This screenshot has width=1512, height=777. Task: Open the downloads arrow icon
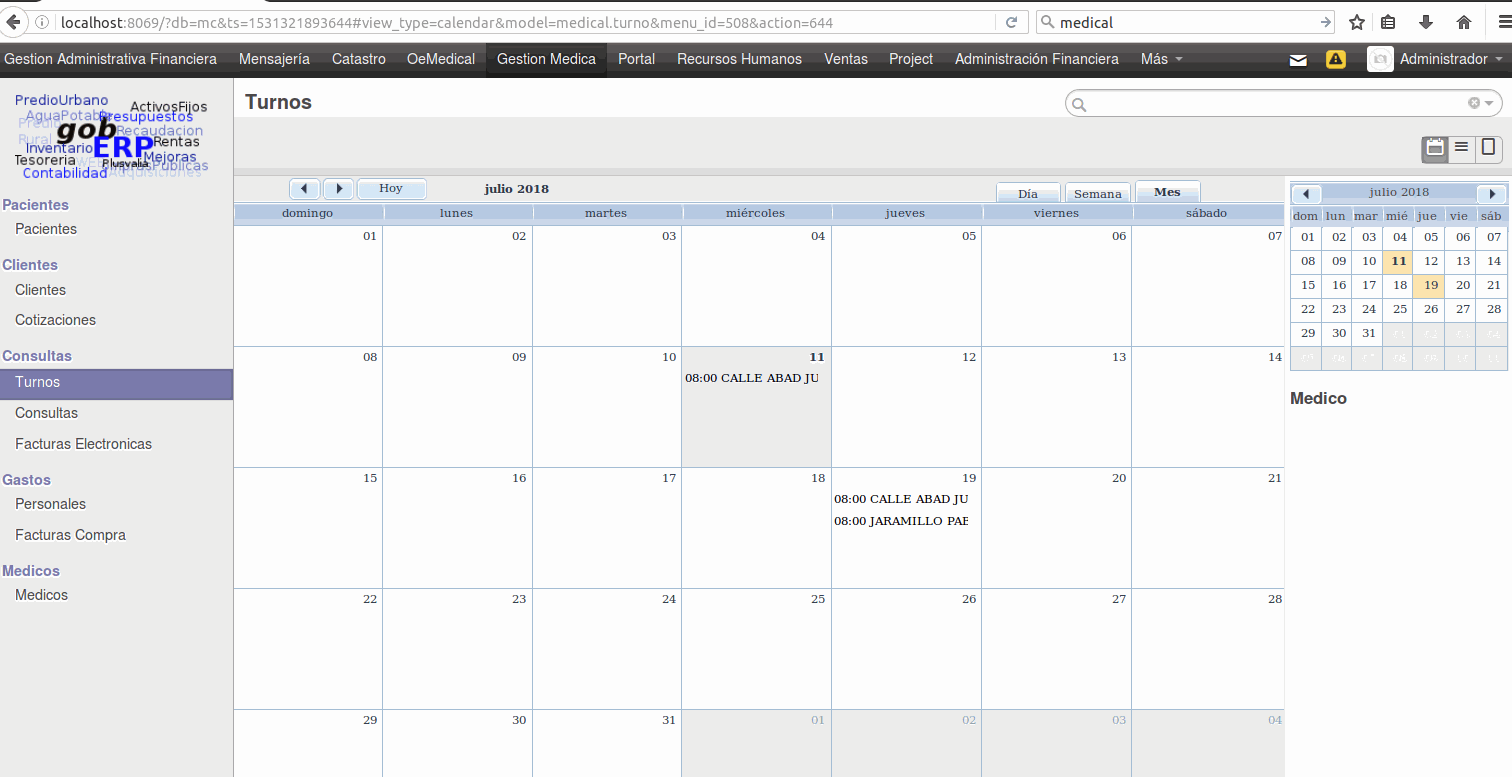pyautogui.click(x=1426, y=22)
